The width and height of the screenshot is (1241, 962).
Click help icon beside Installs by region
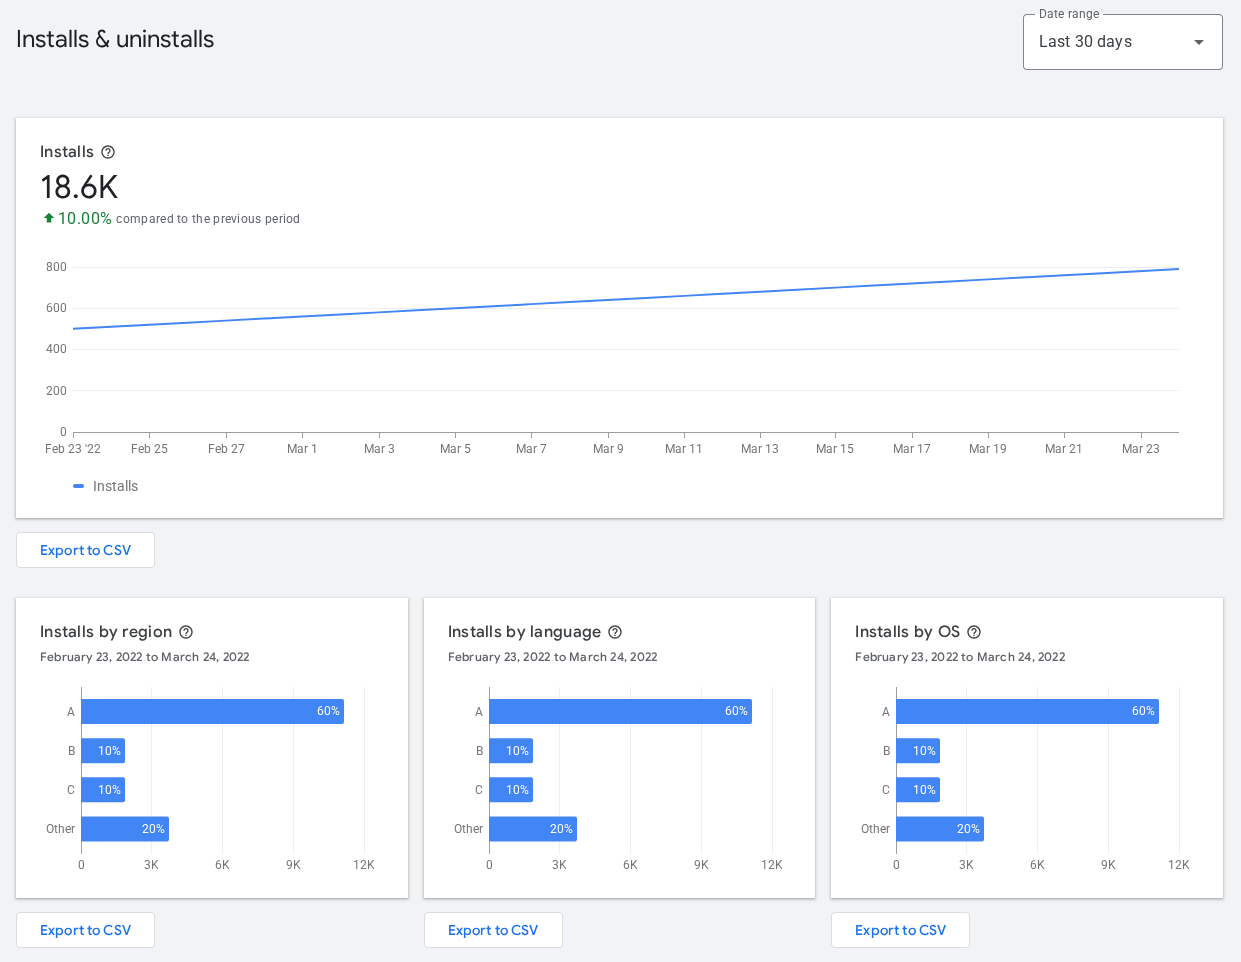[x=186, y=632]
